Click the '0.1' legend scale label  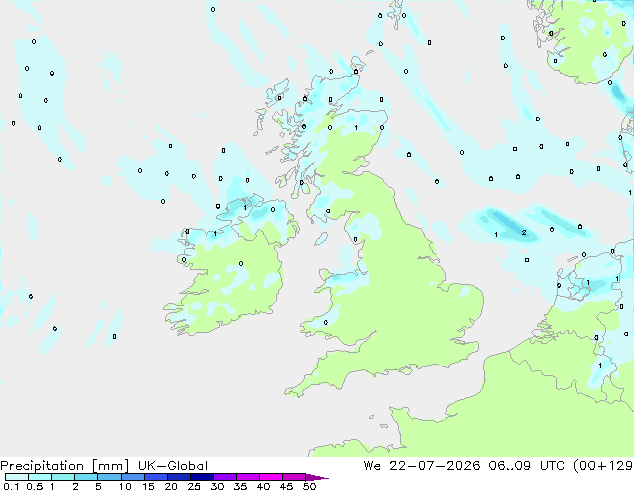pyautogui.click(x=11, y=486)
